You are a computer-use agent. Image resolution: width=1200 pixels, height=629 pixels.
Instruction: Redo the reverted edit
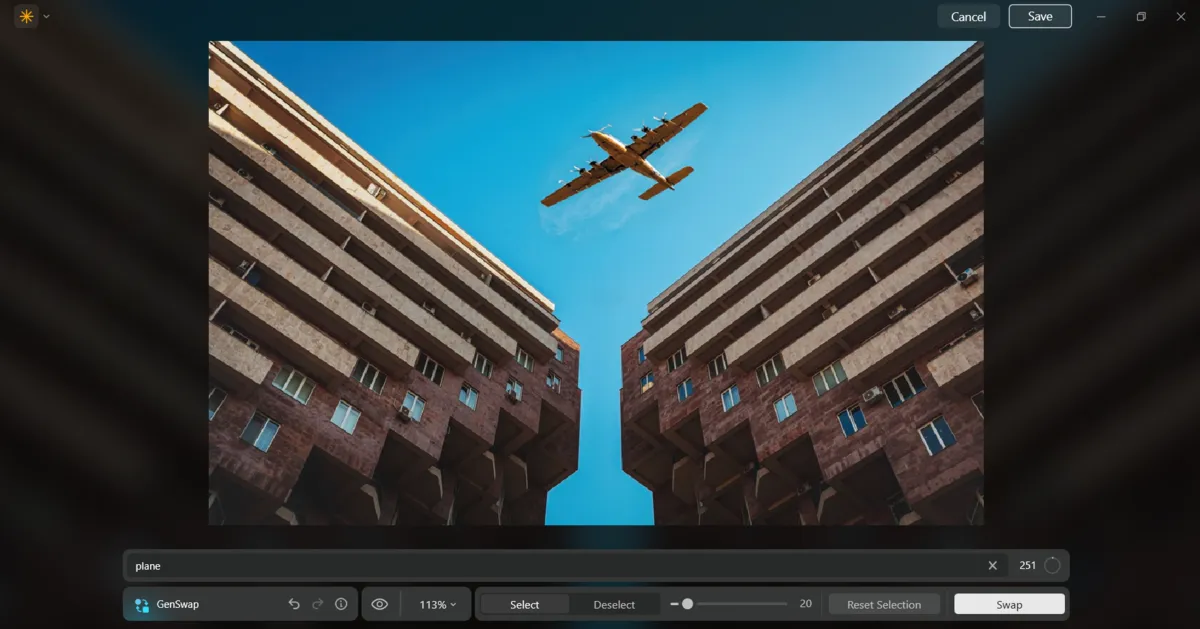[x=317, y=604]
